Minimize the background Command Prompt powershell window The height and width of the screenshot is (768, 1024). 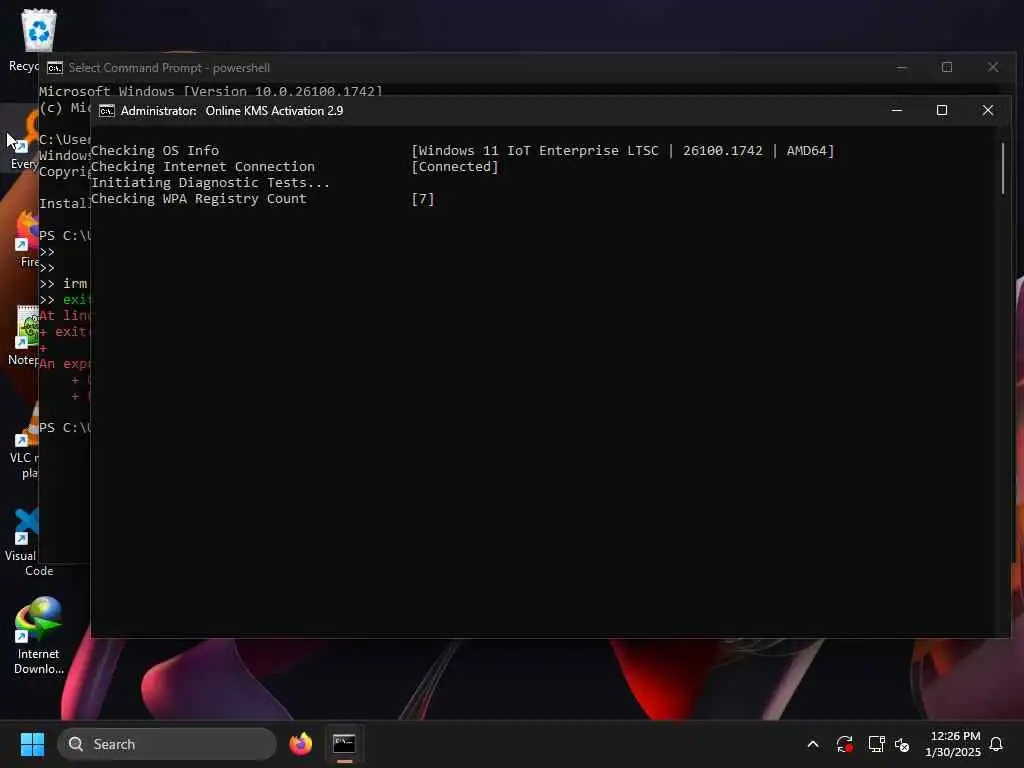pyautogui.click(x=902, y=67)
